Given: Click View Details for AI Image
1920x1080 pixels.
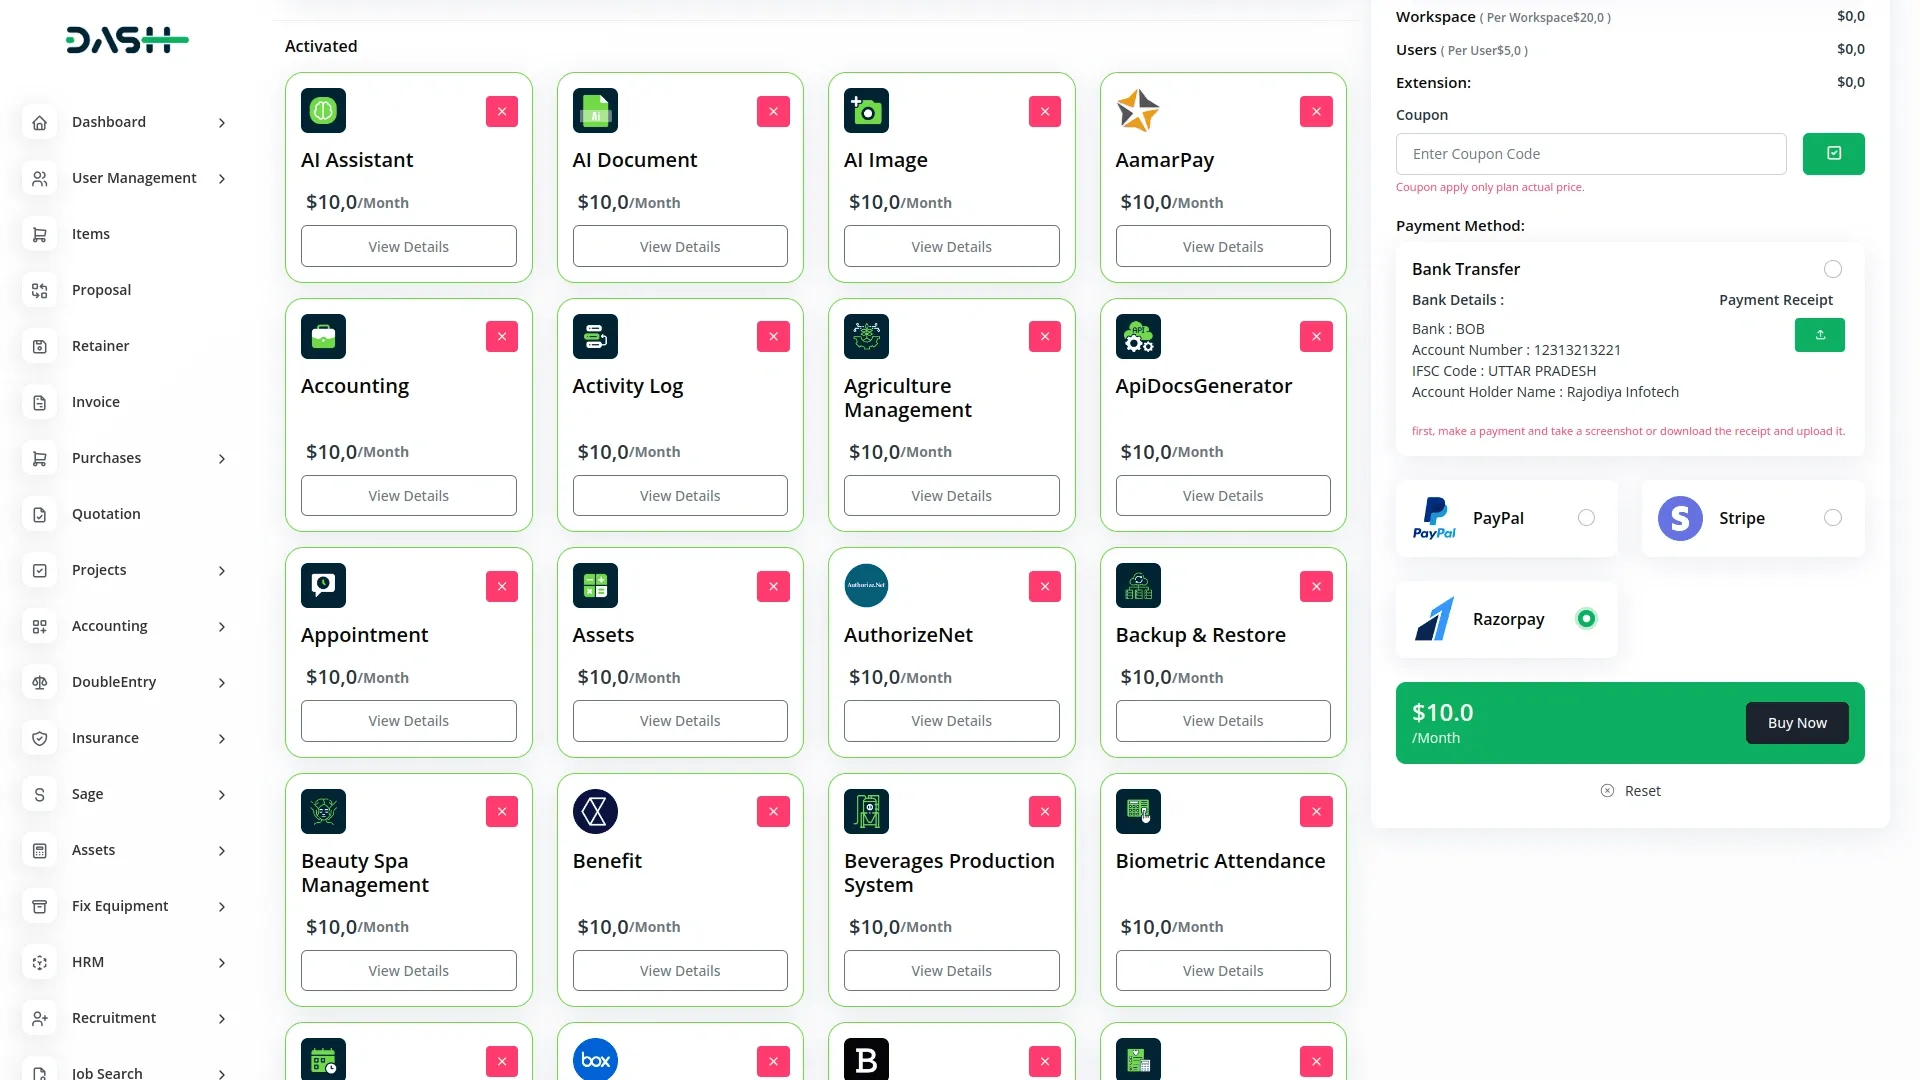Looking at the screenshot, I should tap(951, 246).
